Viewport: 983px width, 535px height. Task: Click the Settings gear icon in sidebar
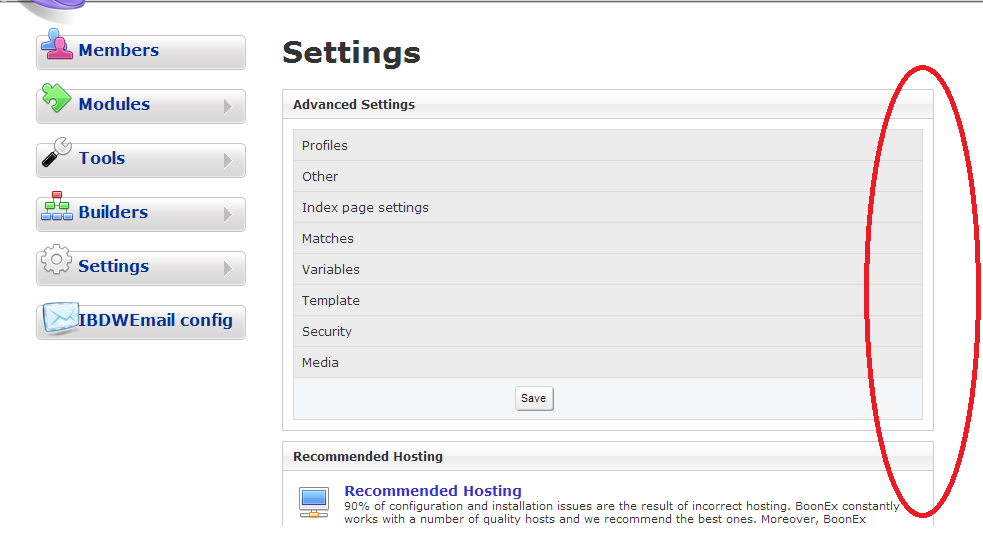pos(57,261)
